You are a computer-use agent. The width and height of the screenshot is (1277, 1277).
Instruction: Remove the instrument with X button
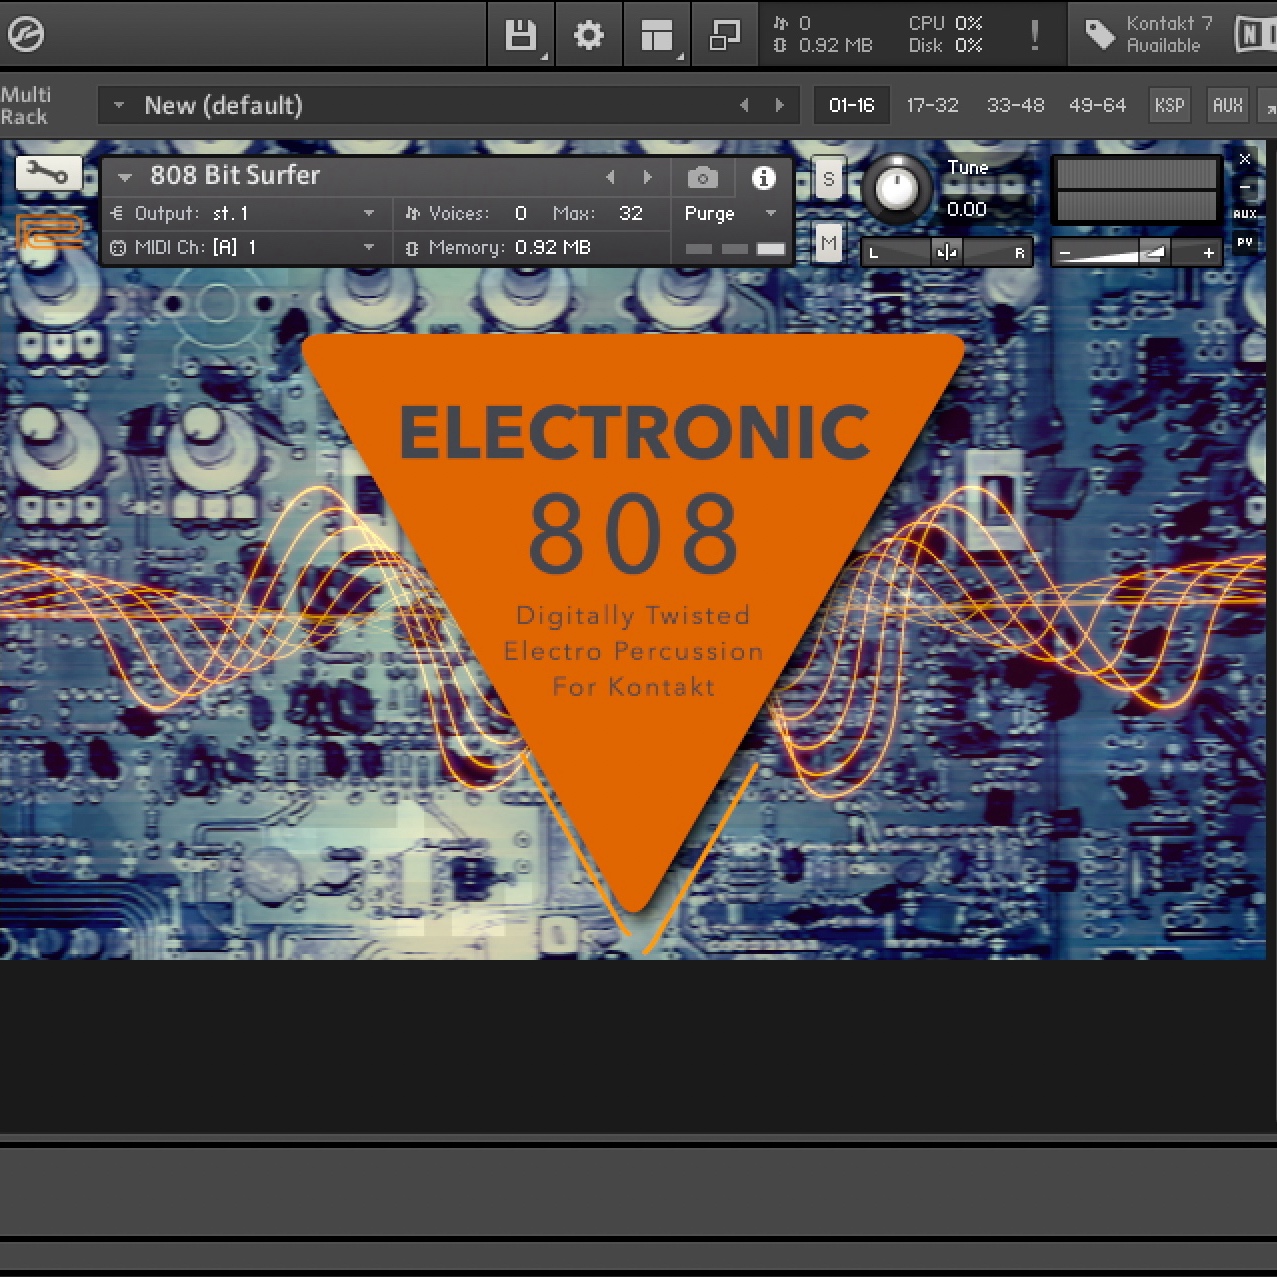tap(1245, 159)
